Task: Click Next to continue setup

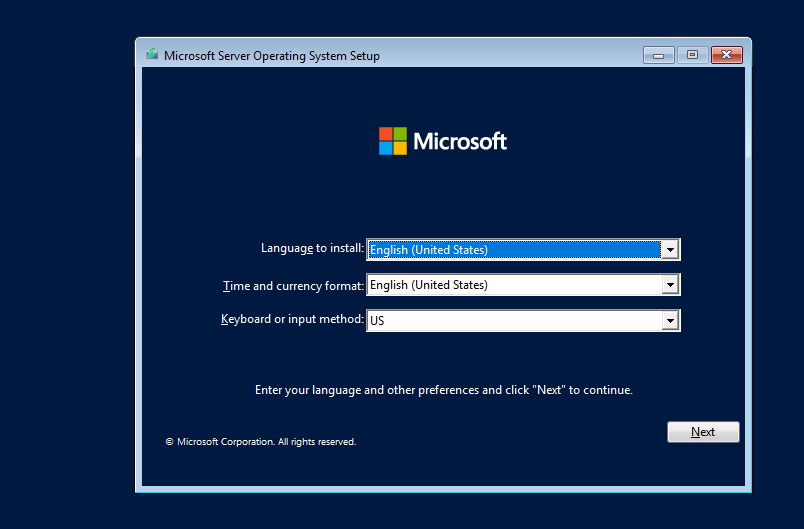Action: pos(703,432)
